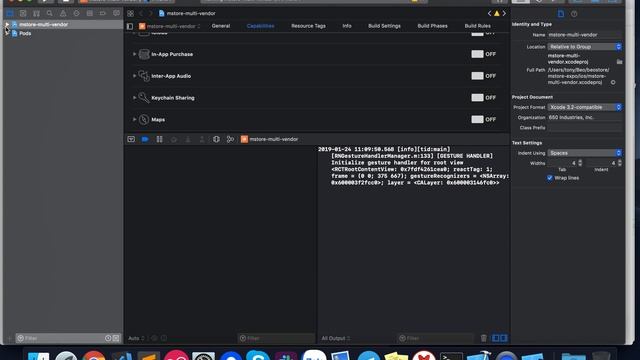This screenshot has height=360, width=640.
Task: Show the File inspector tab
Action: pos(561,14)
